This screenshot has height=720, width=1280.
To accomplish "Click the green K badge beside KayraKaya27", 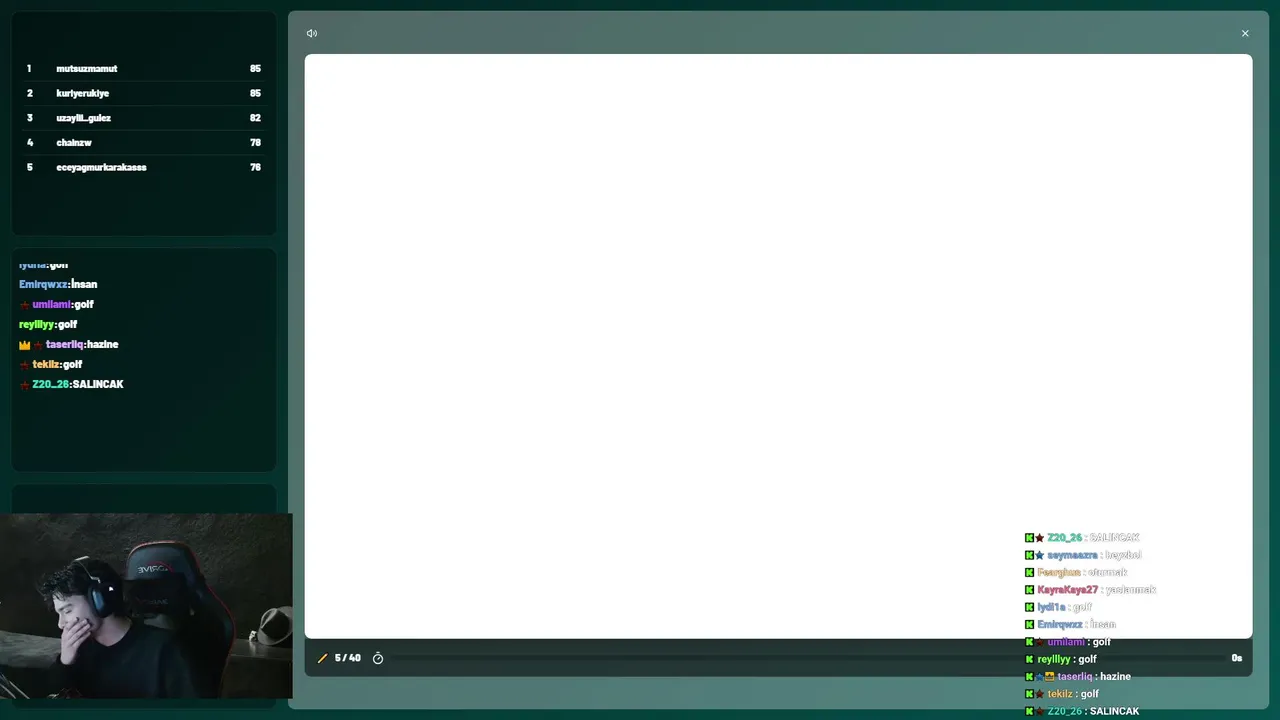I will pyautogui.click(x=1029, y=590).
